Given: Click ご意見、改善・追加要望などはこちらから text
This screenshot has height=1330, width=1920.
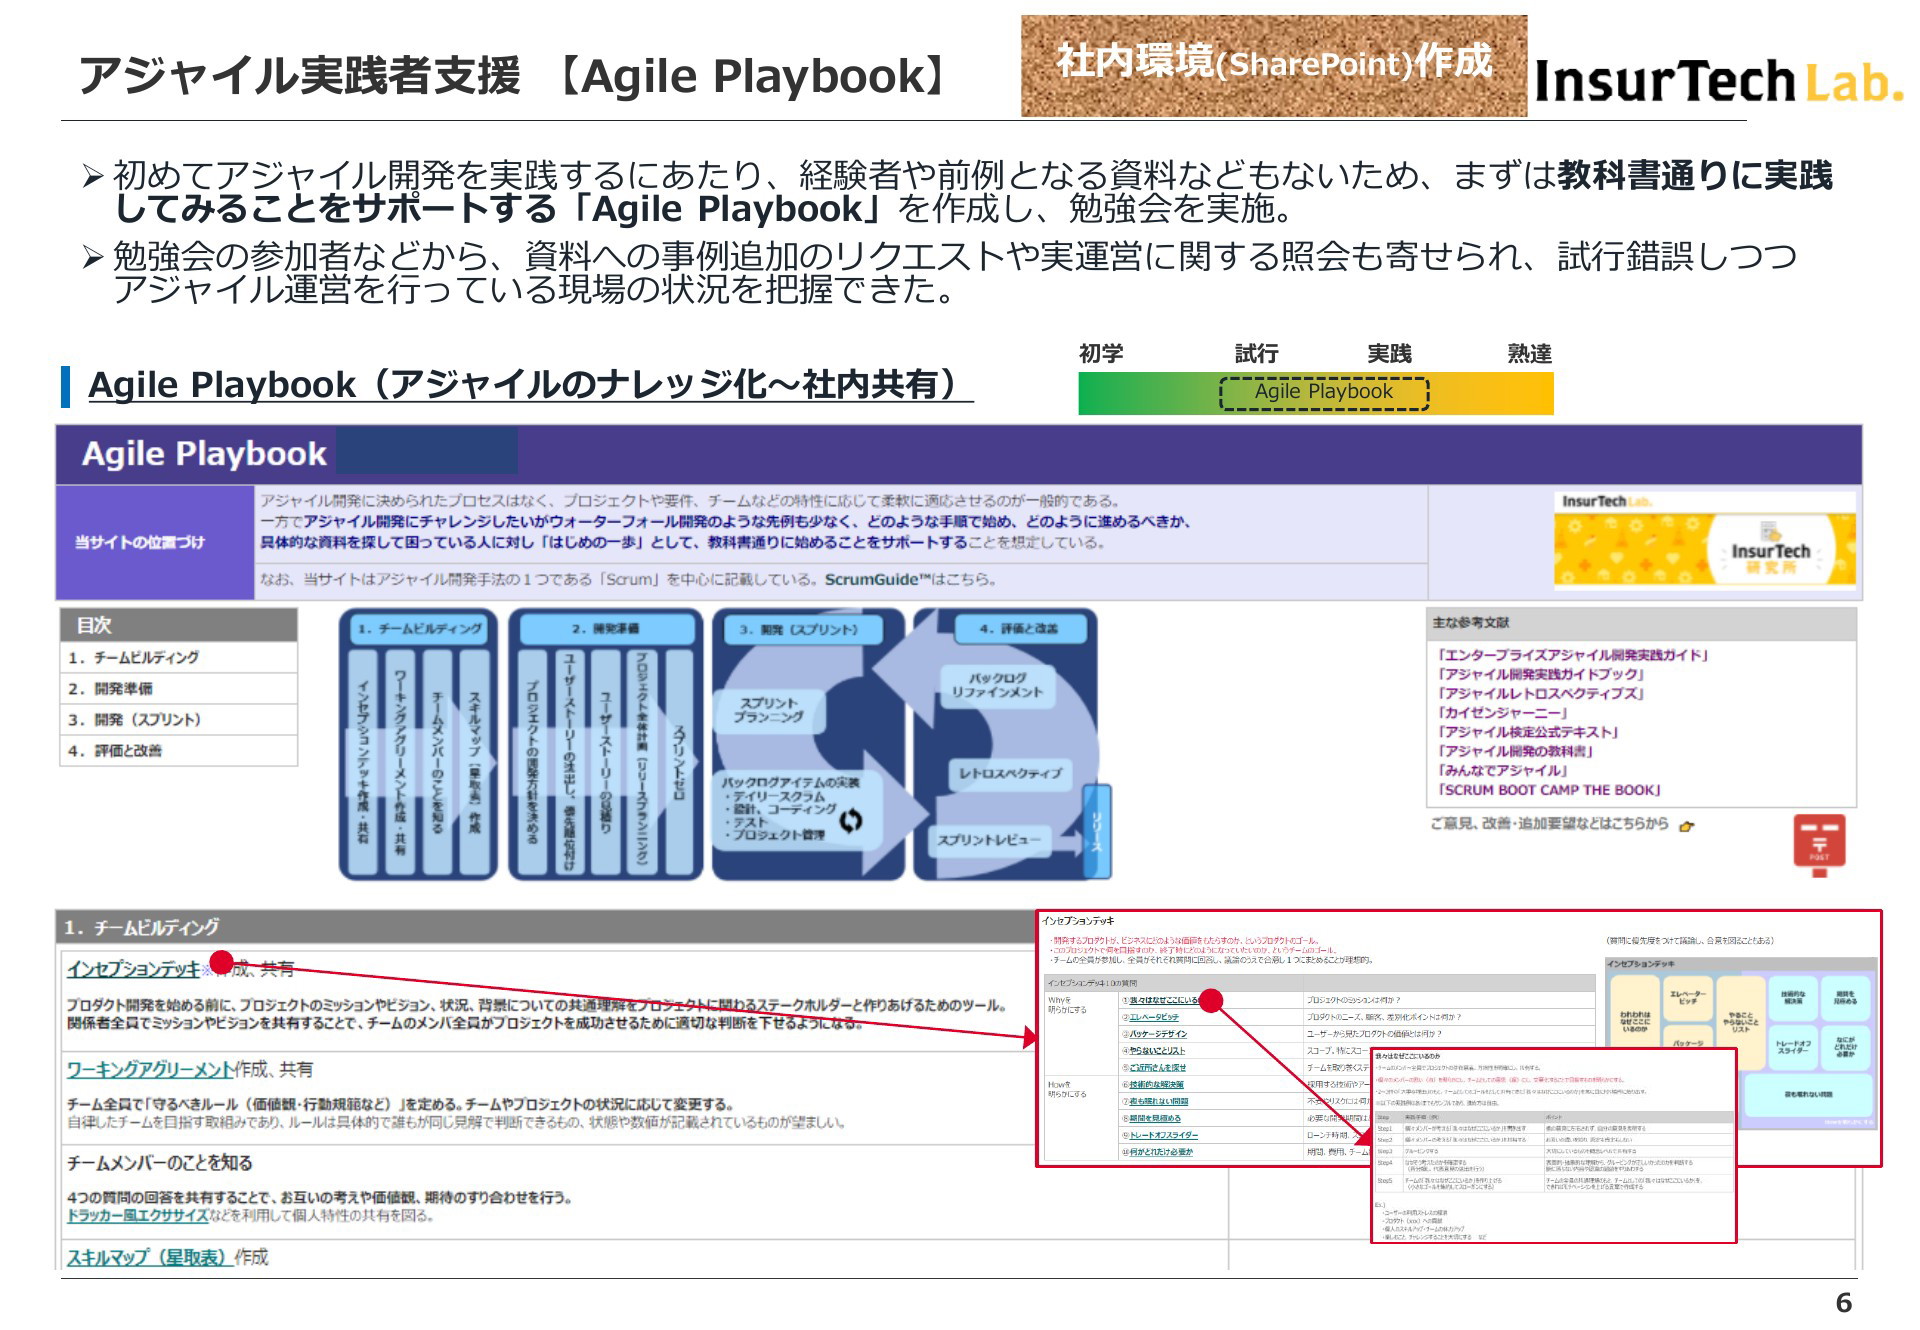Looking at the screenshot, I should coord(1549,823).
